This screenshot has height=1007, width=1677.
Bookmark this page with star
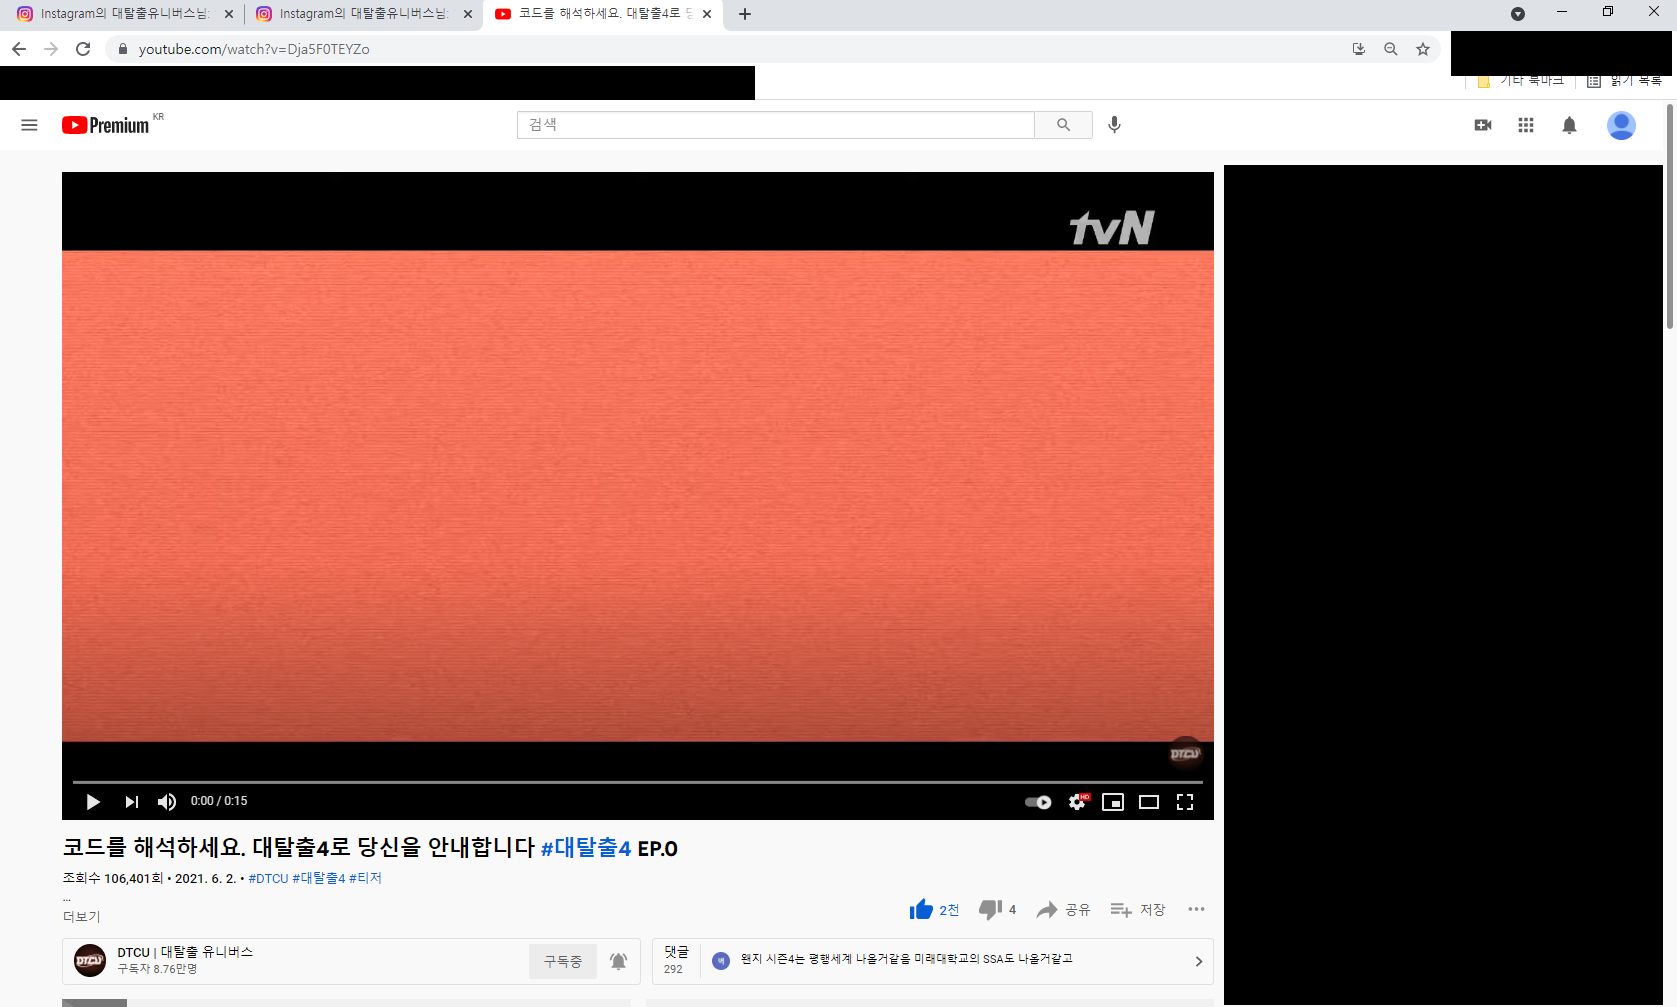(1423, 49)
